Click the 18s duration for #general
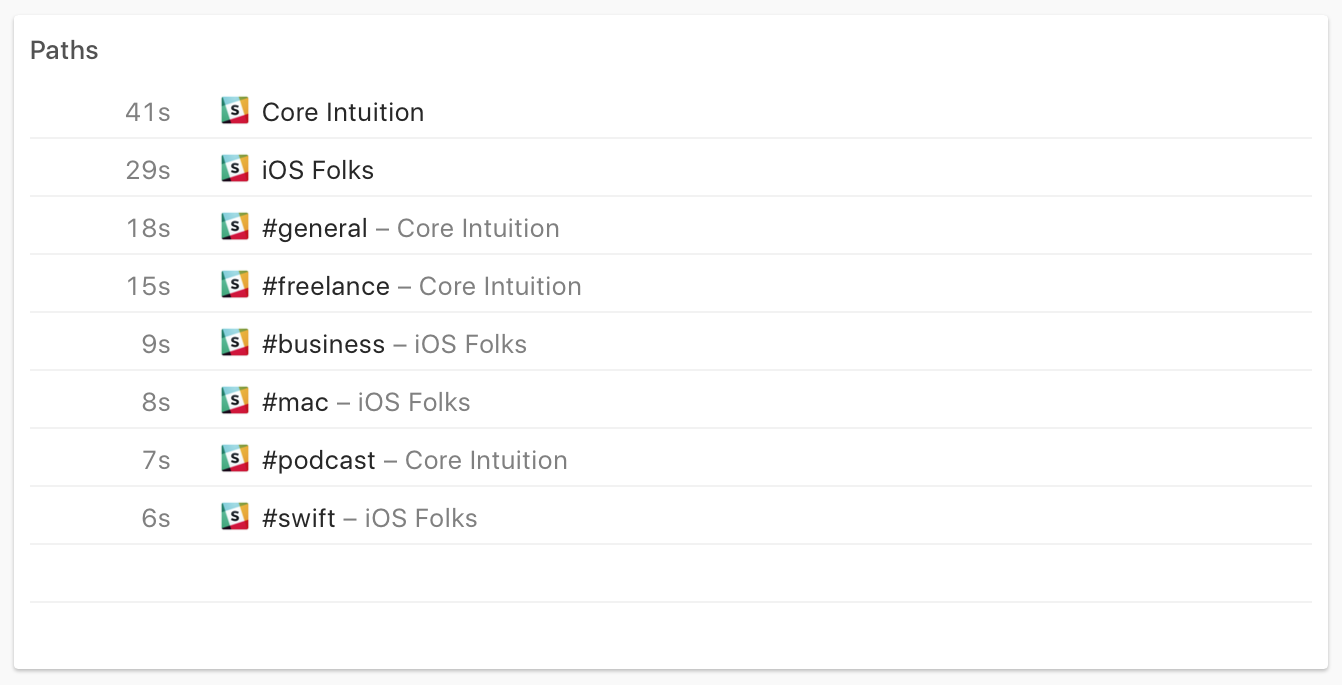This screenshot has width=1342, height=685. (148, 228)
